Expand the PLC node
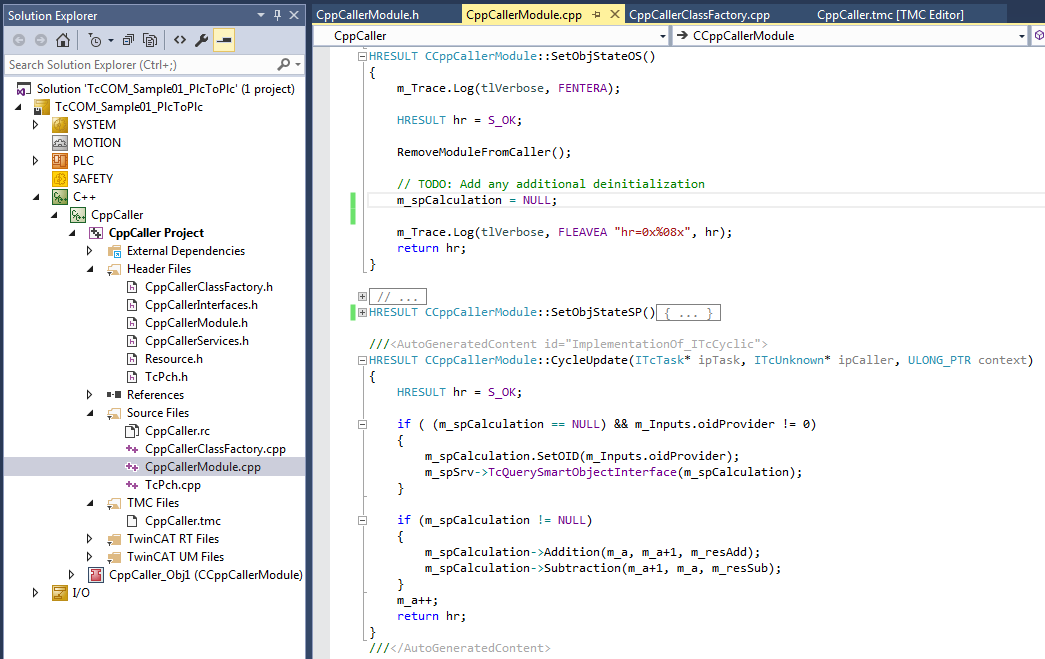Screen dimensions: 1045x659 [35, 161]
